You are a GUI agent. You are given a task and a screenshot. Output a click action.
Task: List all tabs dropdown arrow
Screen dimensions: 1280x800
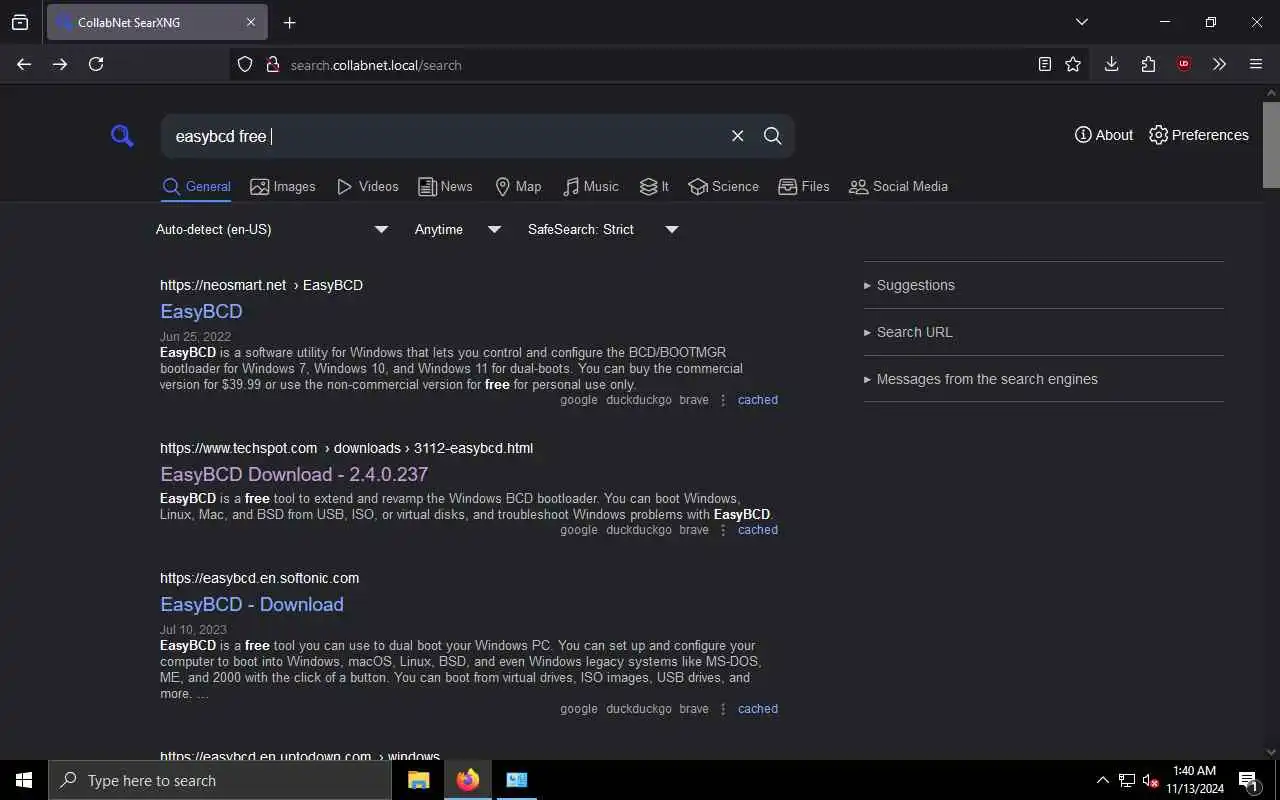tap(1081, 22)
